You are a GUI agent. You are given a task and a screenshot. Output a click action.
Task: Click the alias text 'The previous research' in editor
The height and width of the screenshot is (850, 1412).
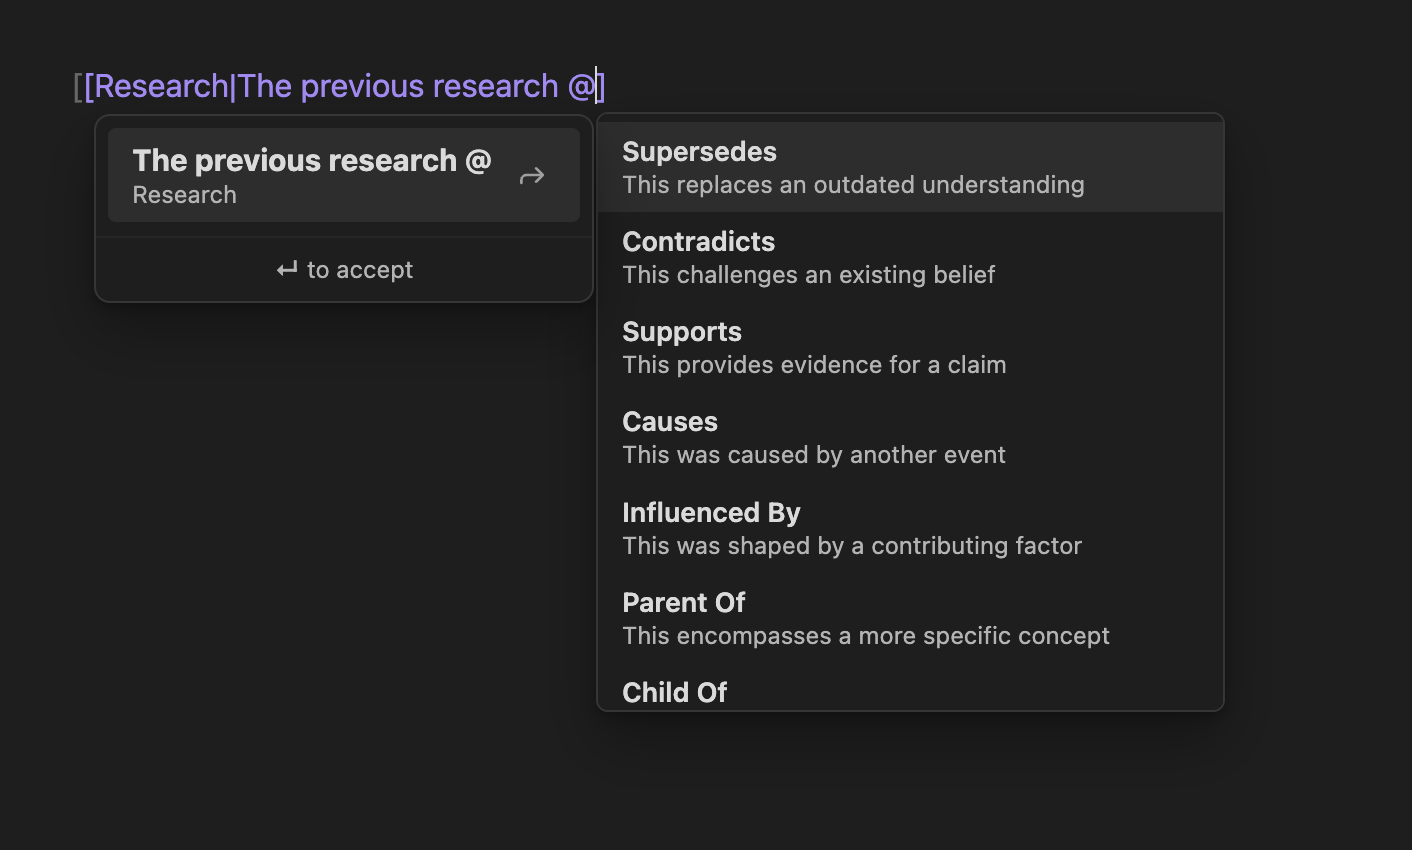point(398,87)
